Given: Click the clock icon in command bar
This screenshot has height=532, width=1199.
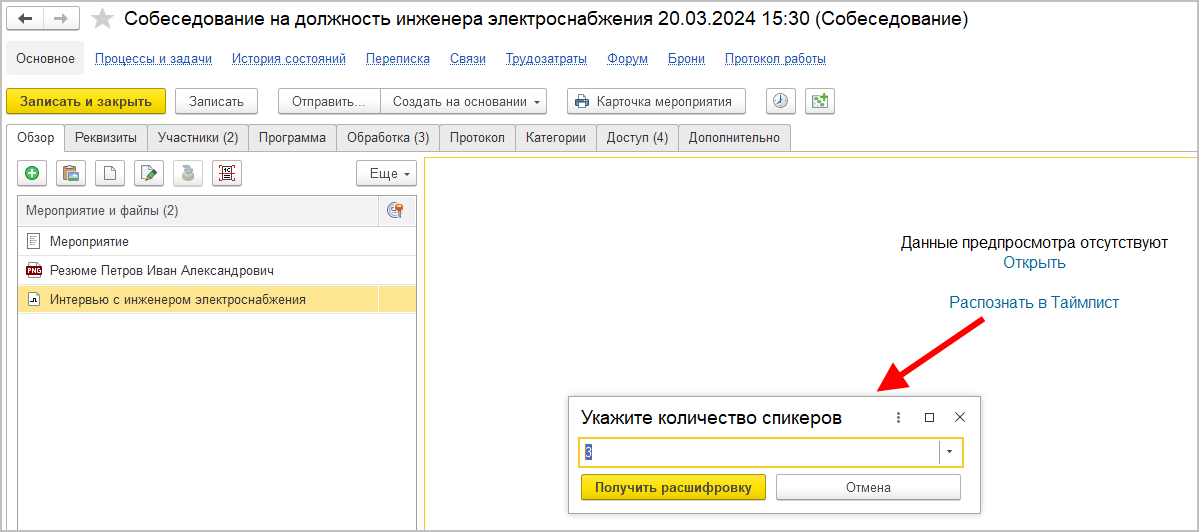Looking at the screenshot, I should pyautogui.click(x=781, y=101).
